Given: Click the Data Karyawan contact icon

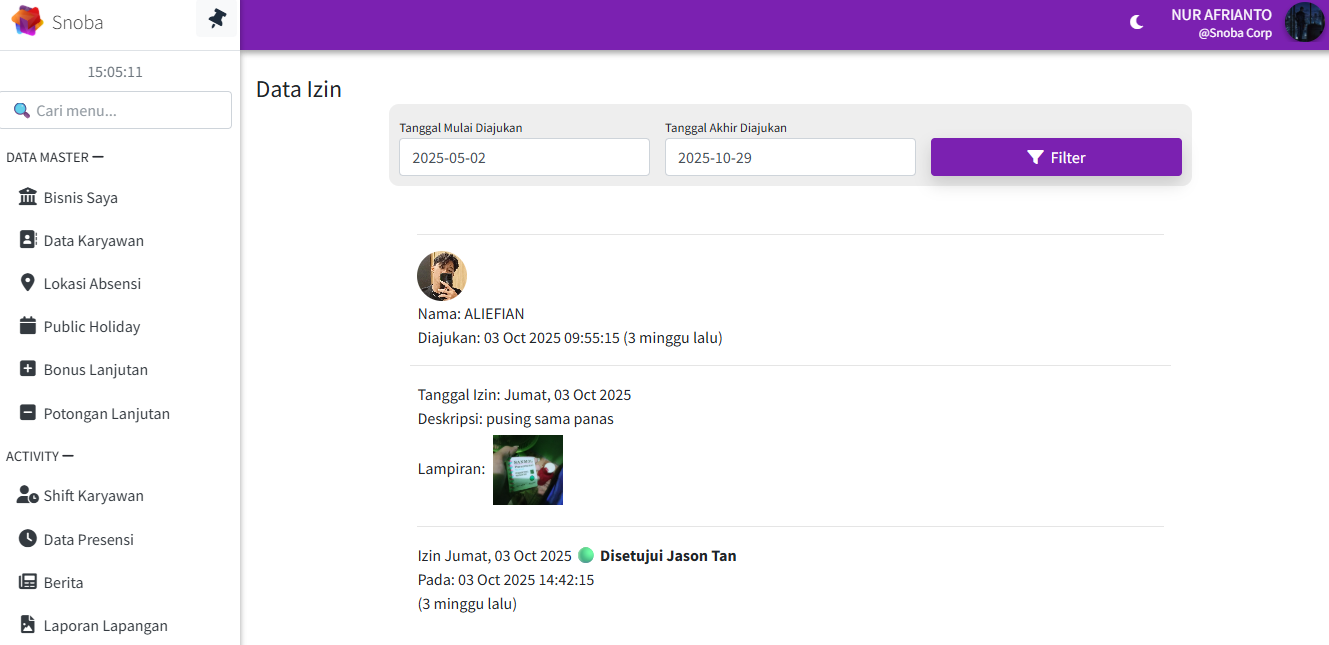Looking at the screenshot, I should pyautogui.click(x=28, y=240).
